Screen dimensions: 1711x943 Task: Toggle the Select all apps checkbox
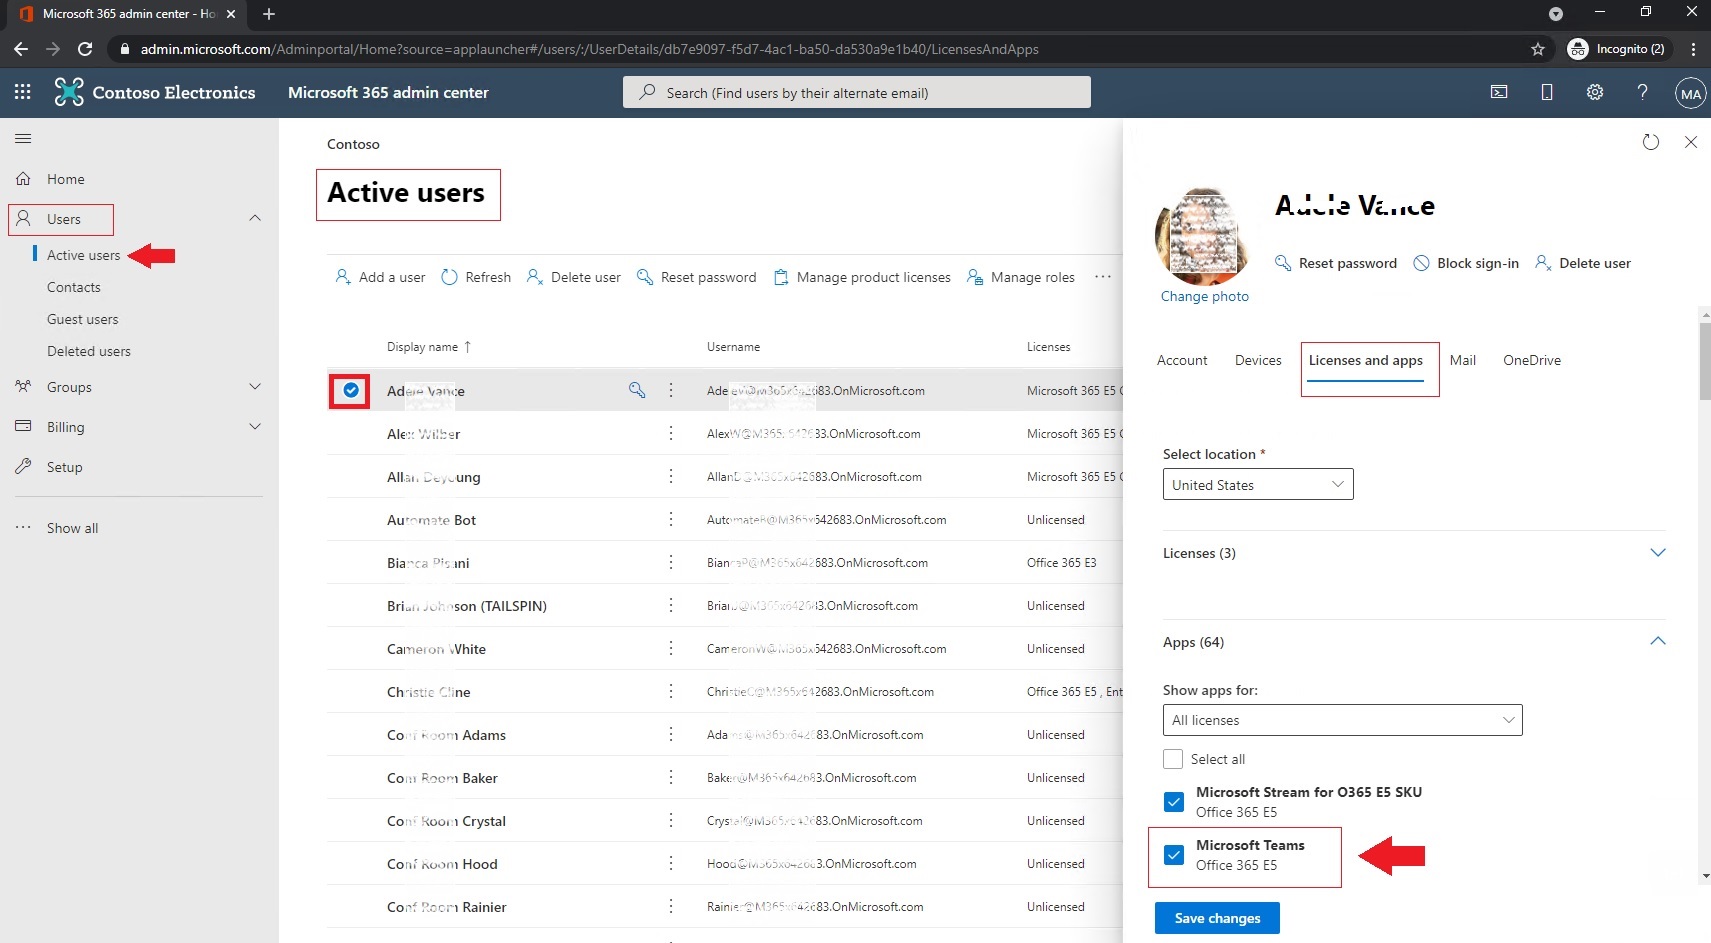coord(1173,759)
